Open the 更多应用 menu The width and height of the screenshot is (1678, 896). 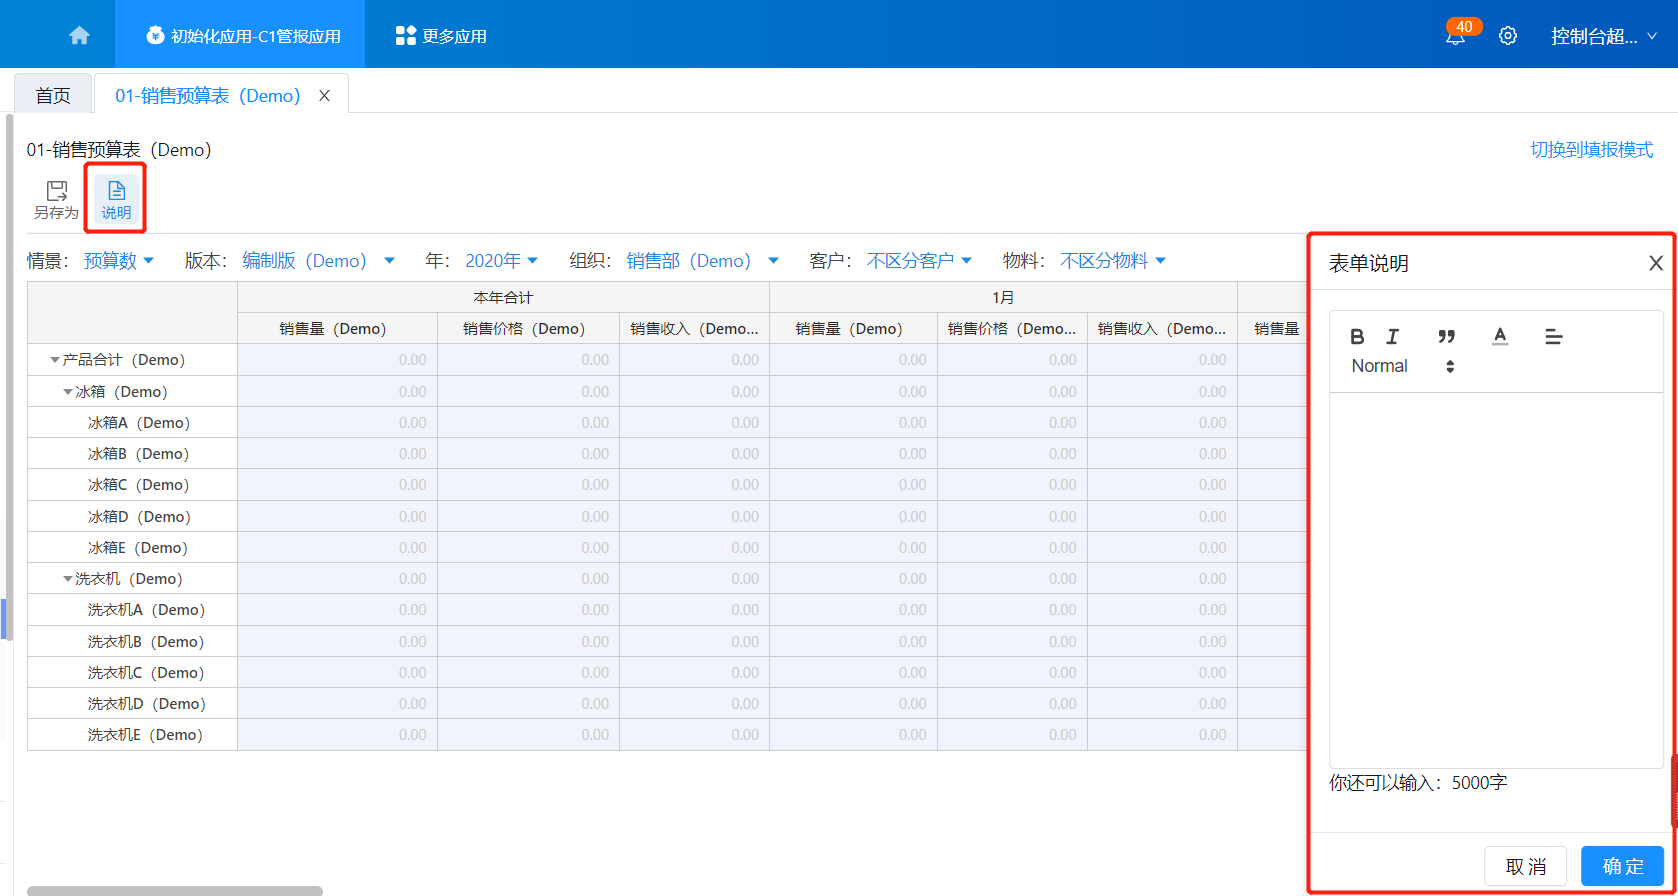(x=441, y=36)
